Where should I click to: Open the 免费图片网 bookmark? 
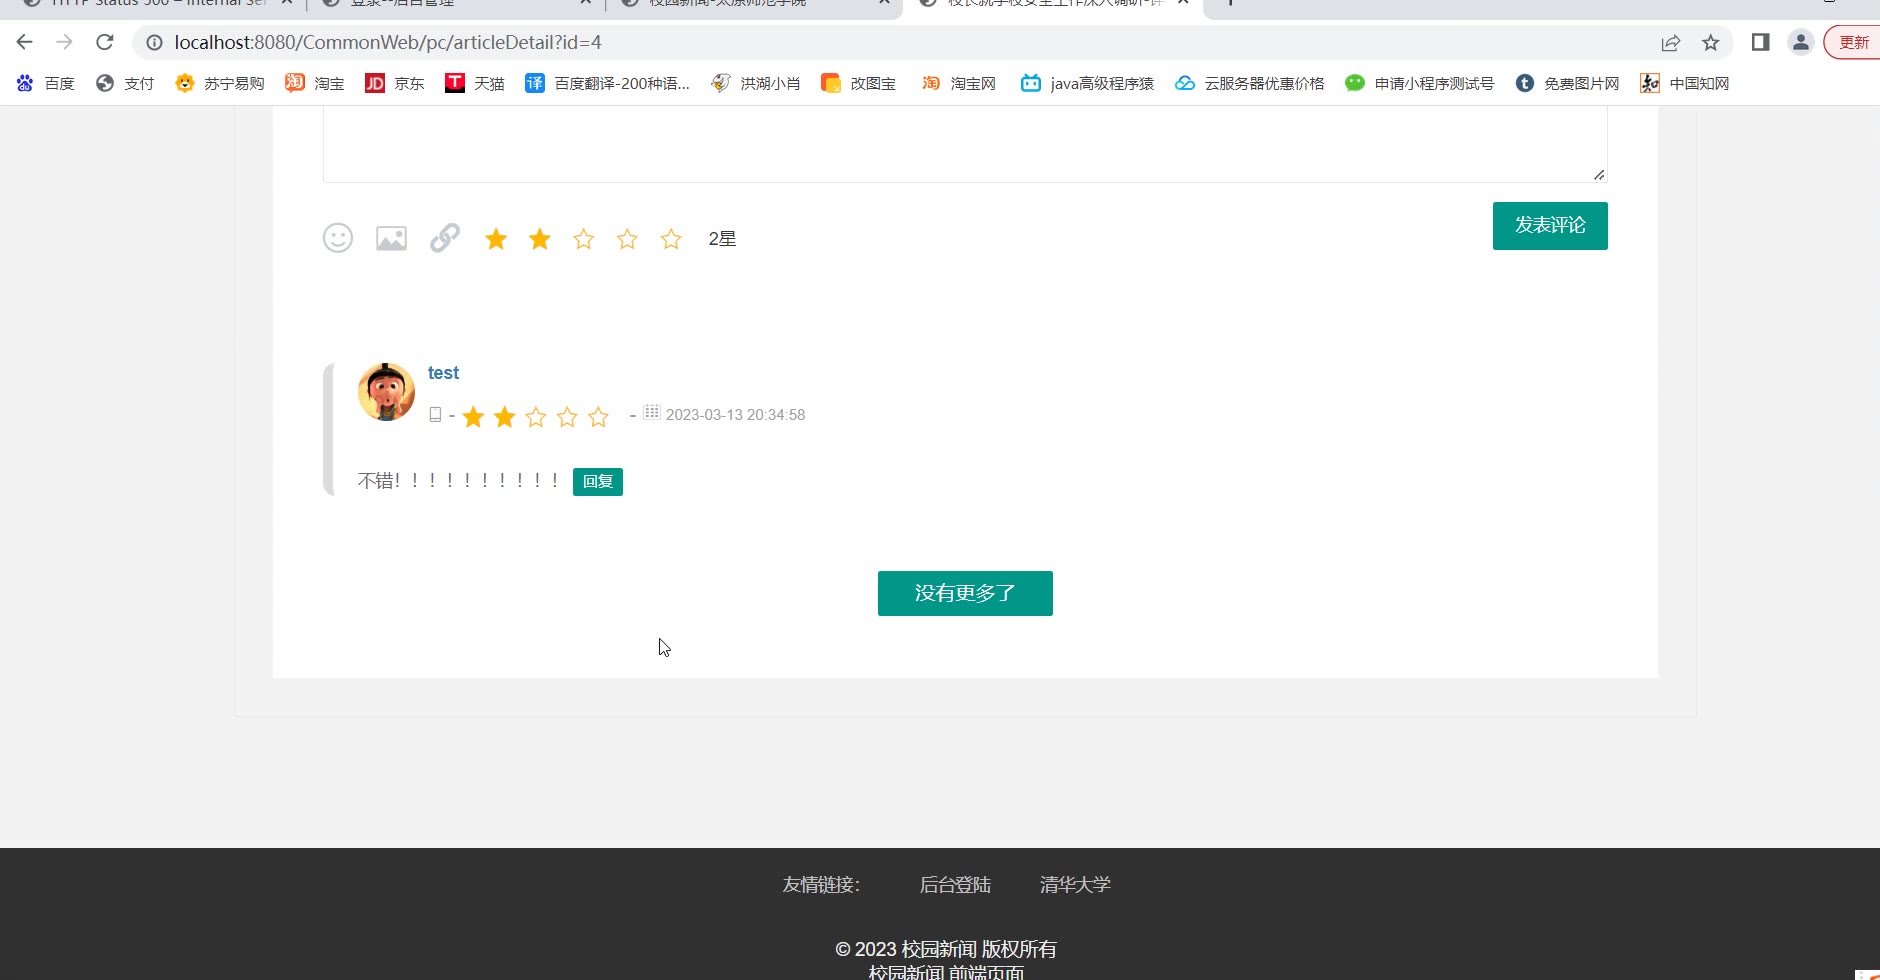click(x=1568, y=83)
